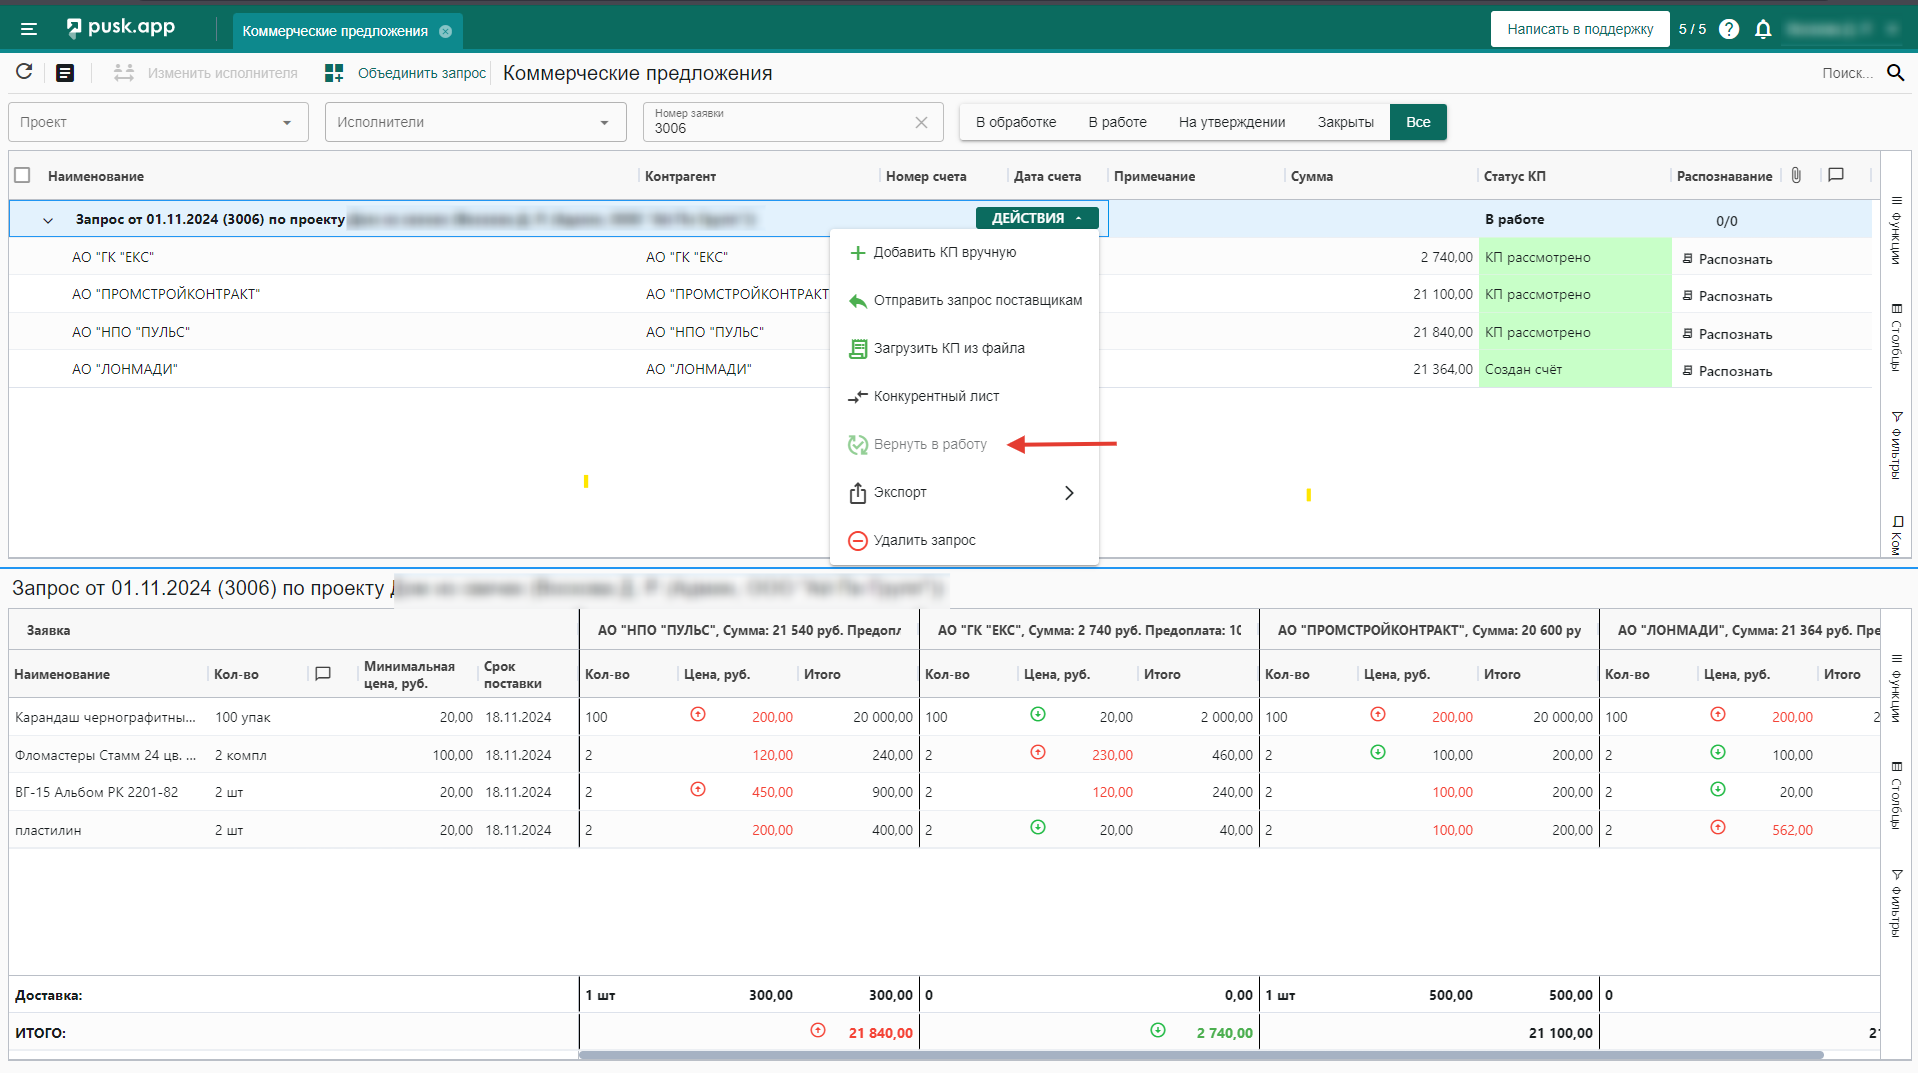Sort by Сумма column header
The image size is (1918, 1073).
pos(1311,176)
